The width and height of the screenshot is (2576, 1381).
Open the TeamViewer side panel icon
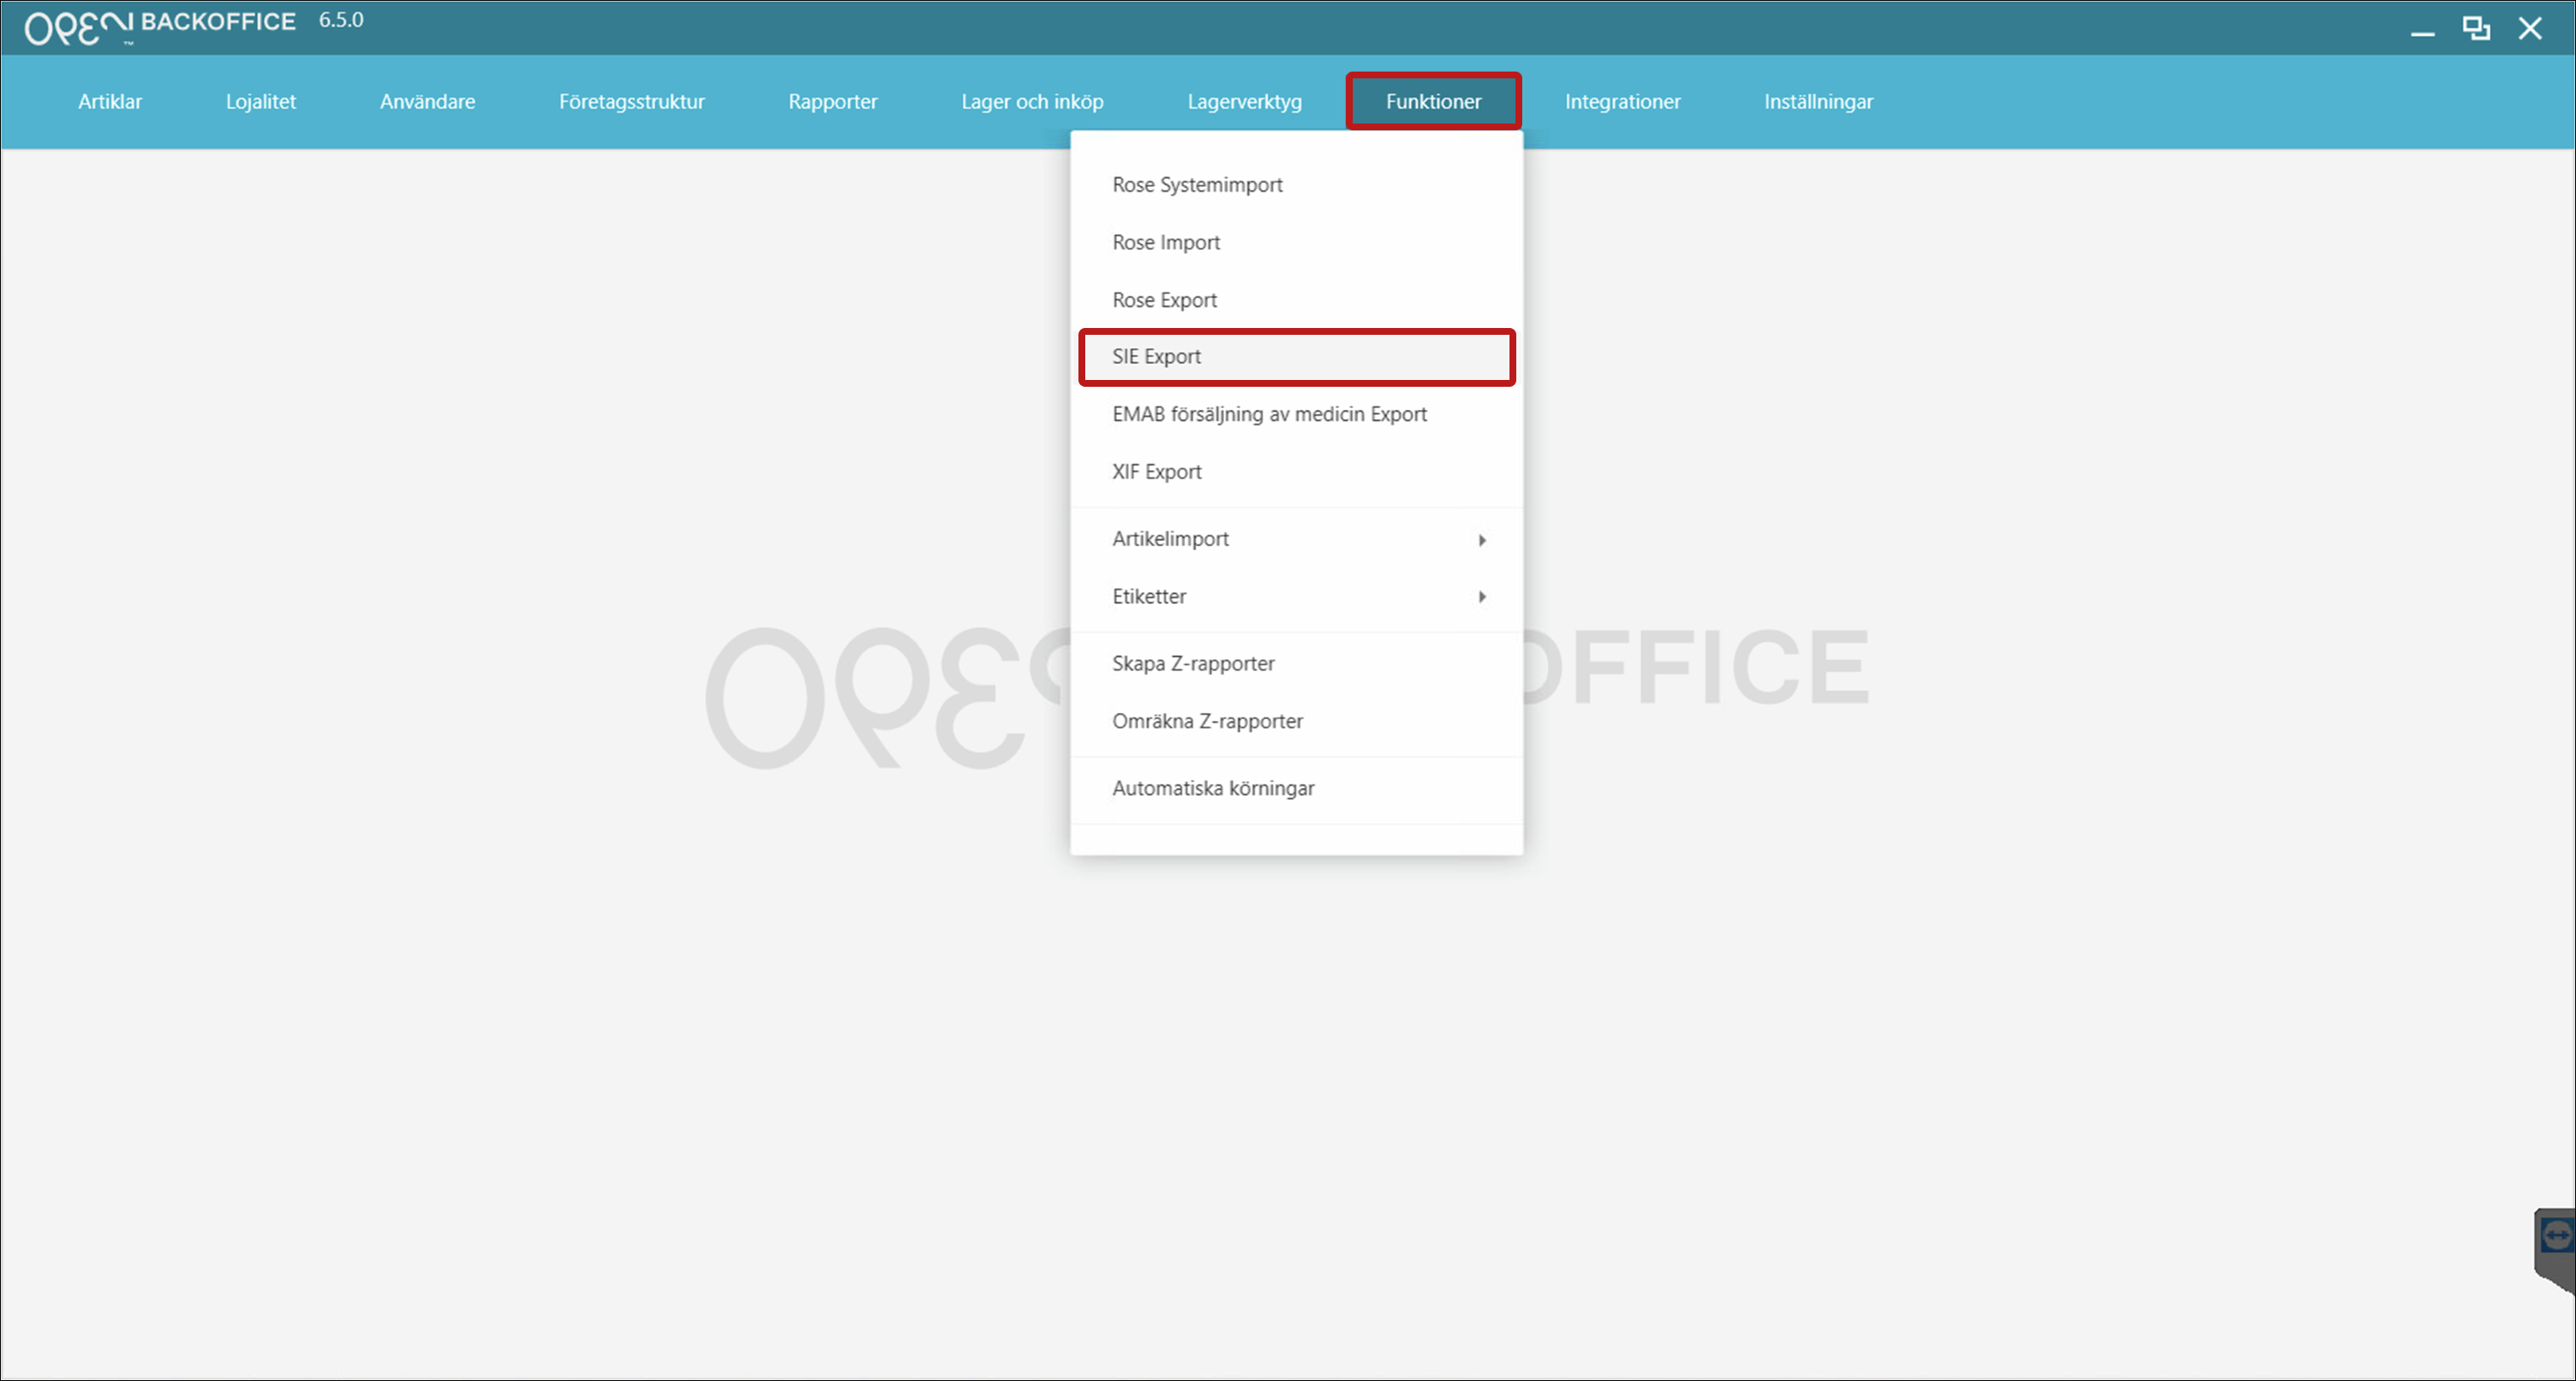(x=2556, y=1237)
